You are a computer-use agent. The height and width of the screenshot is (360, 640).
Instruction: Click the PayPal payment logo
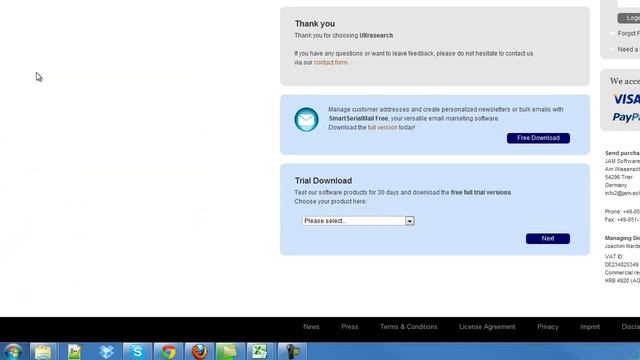[x=626, y=117]
